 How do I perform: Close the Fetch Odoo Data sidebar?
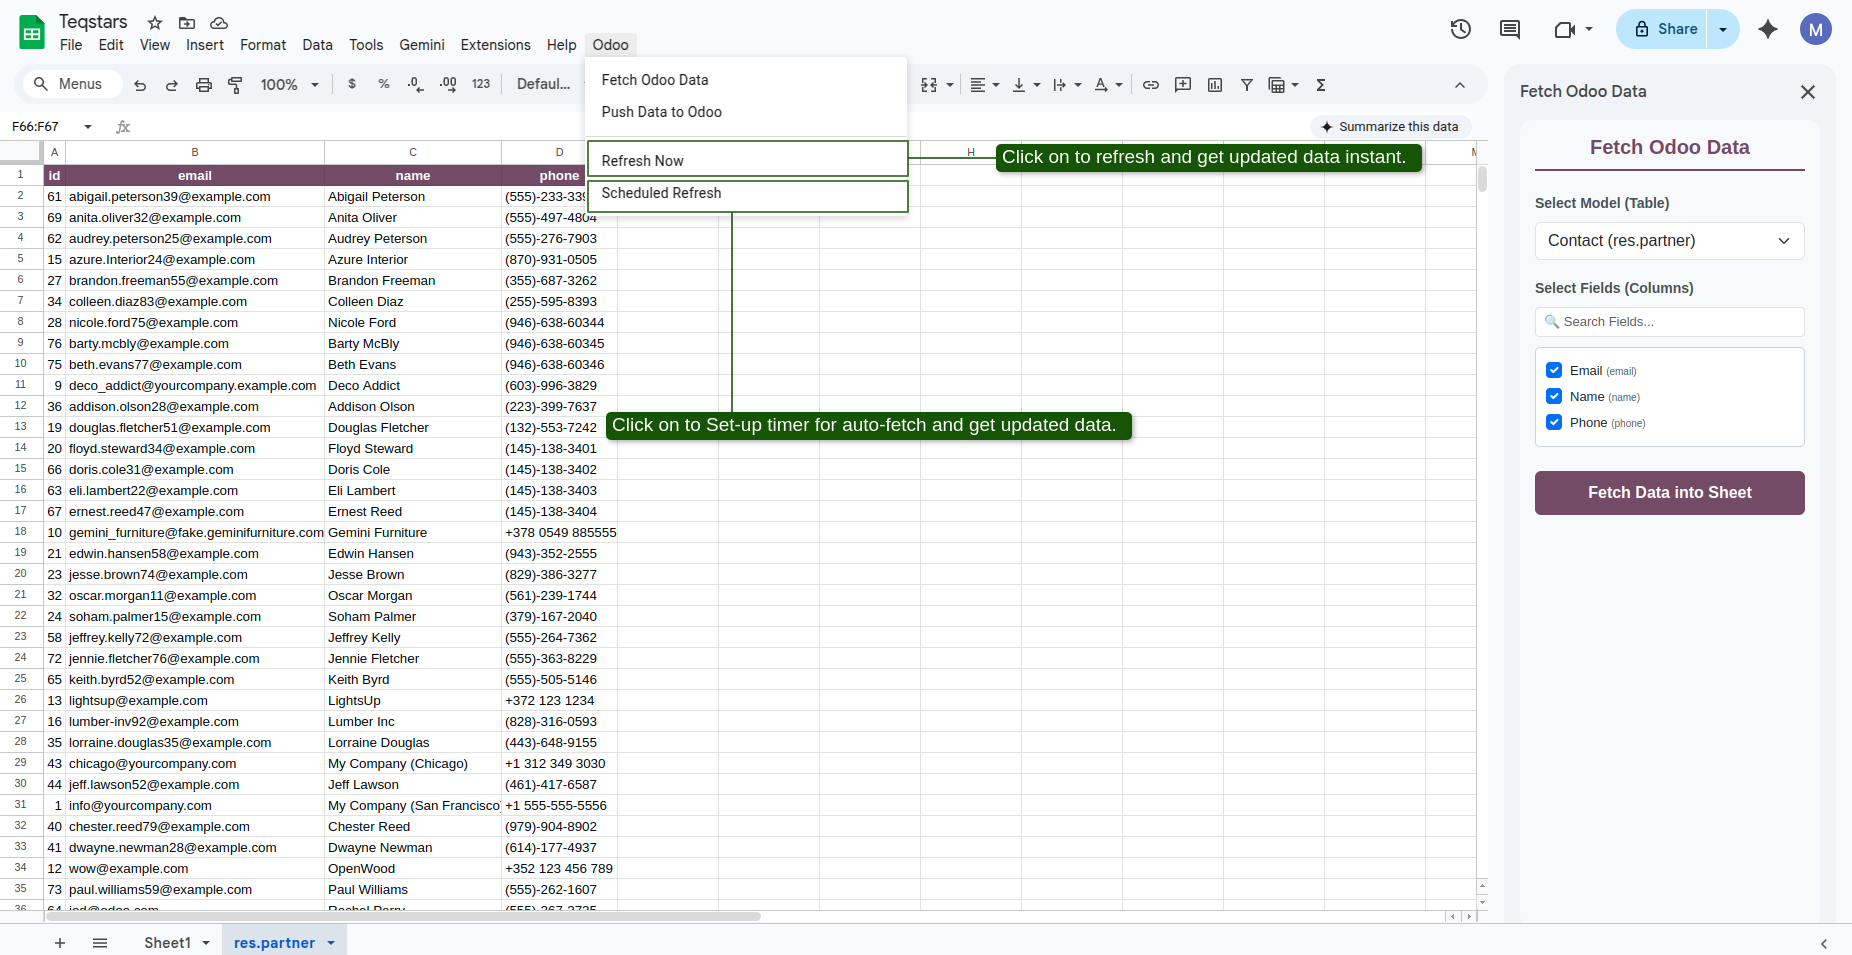(1808, 92)
